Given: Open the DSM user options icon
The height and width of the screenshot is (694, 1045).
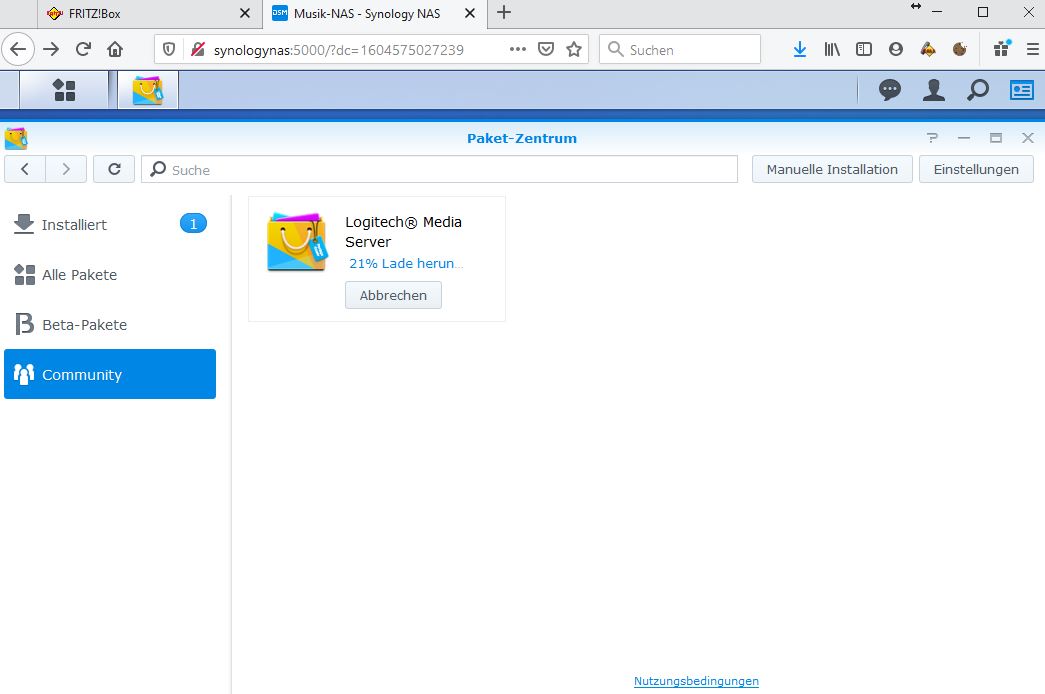Looking at the screenshot, I should [x=934, y=90].
